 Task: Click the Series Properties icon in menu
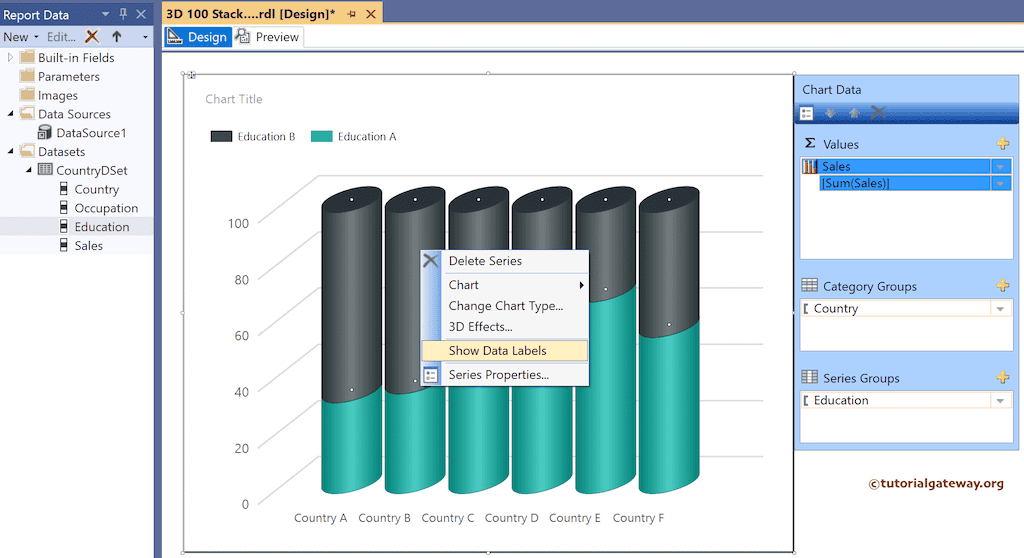[430, 375]
